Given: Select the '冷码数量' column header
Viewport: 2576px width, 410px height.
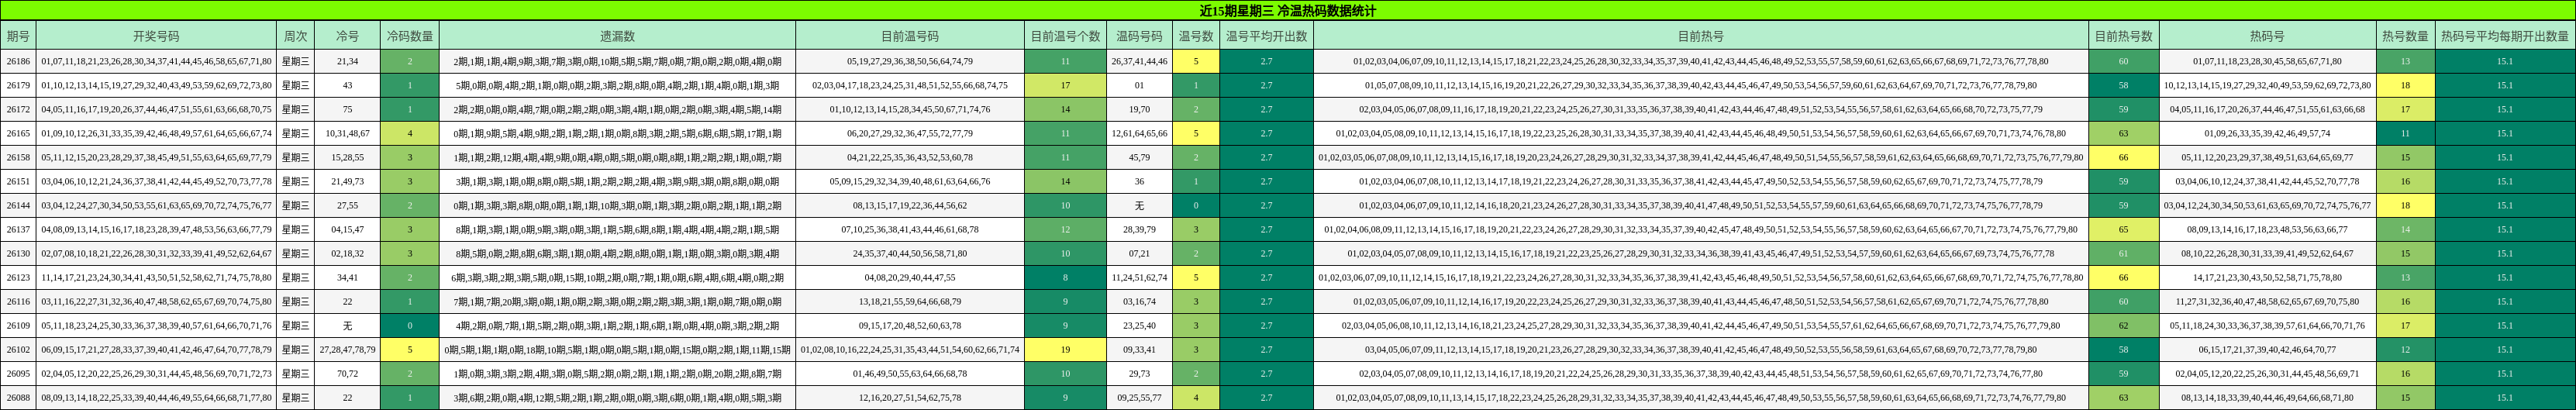Looking at the screenshot, I should 410,36.
